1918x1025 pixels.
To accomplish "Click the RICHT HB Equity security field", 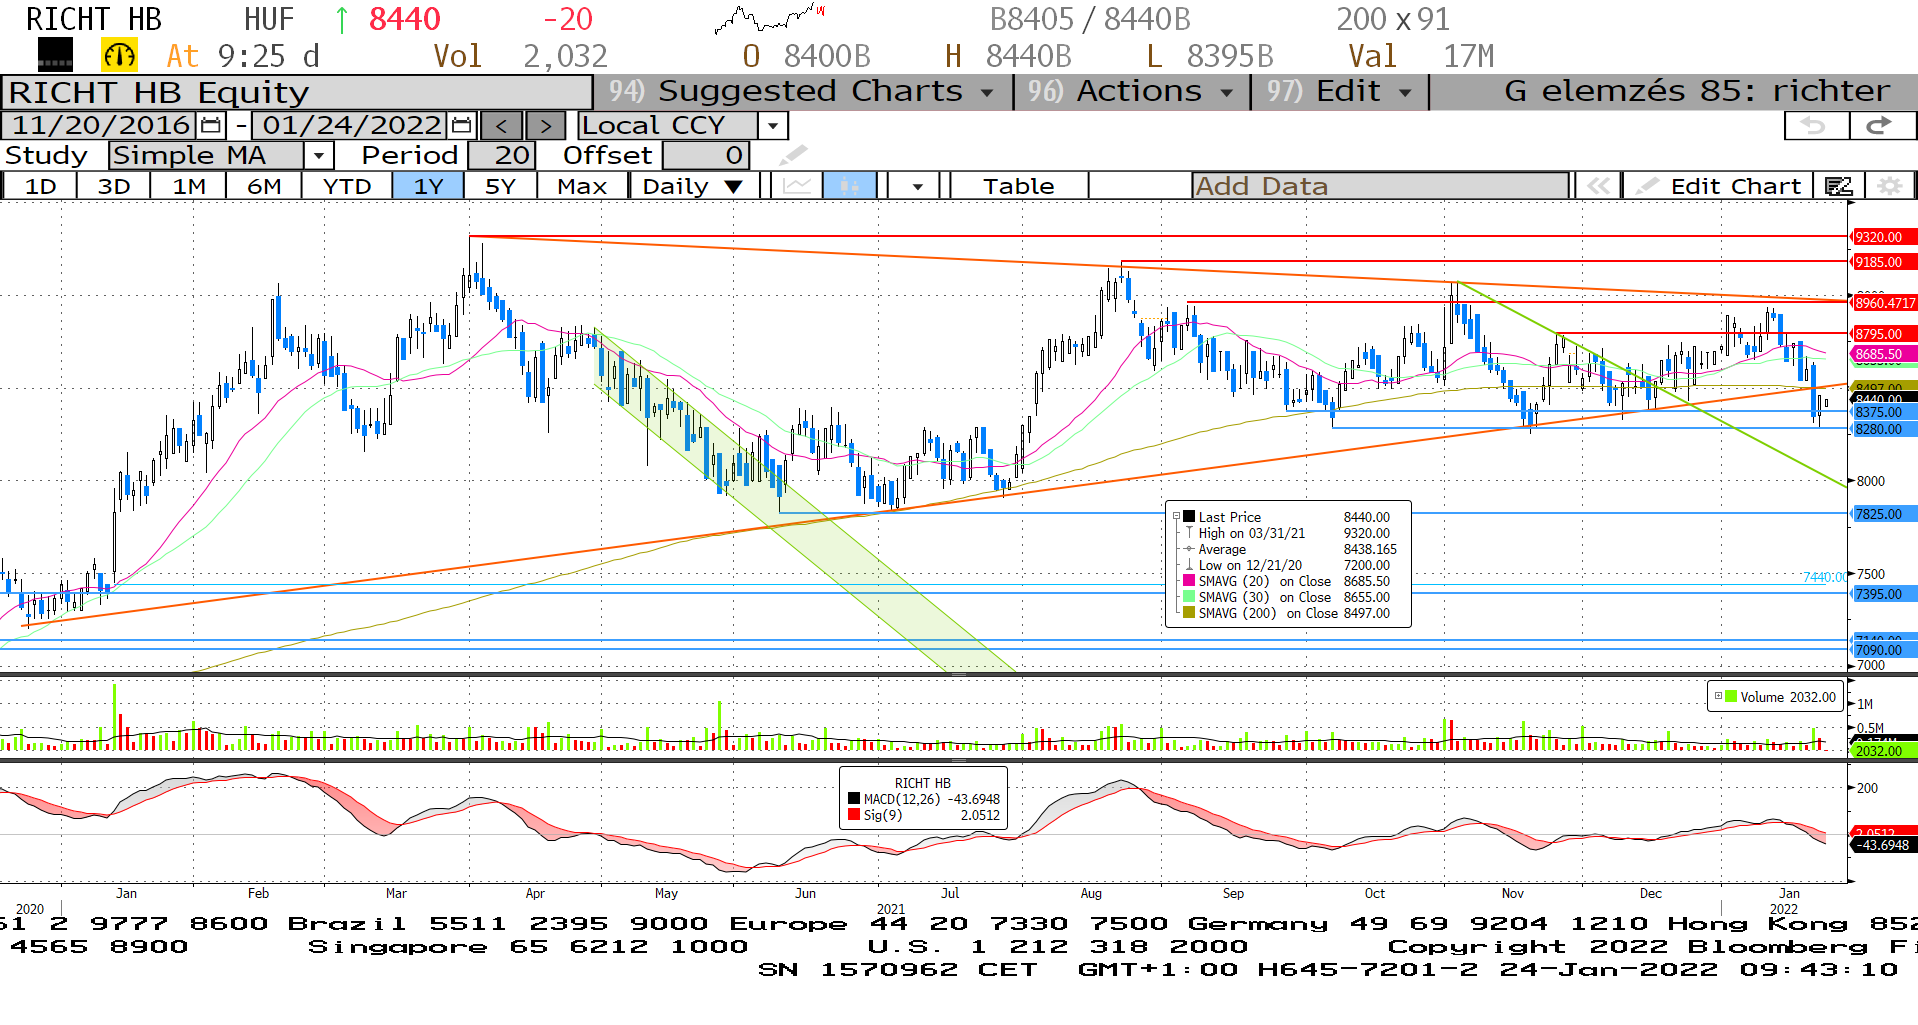I will coord(297,92).
